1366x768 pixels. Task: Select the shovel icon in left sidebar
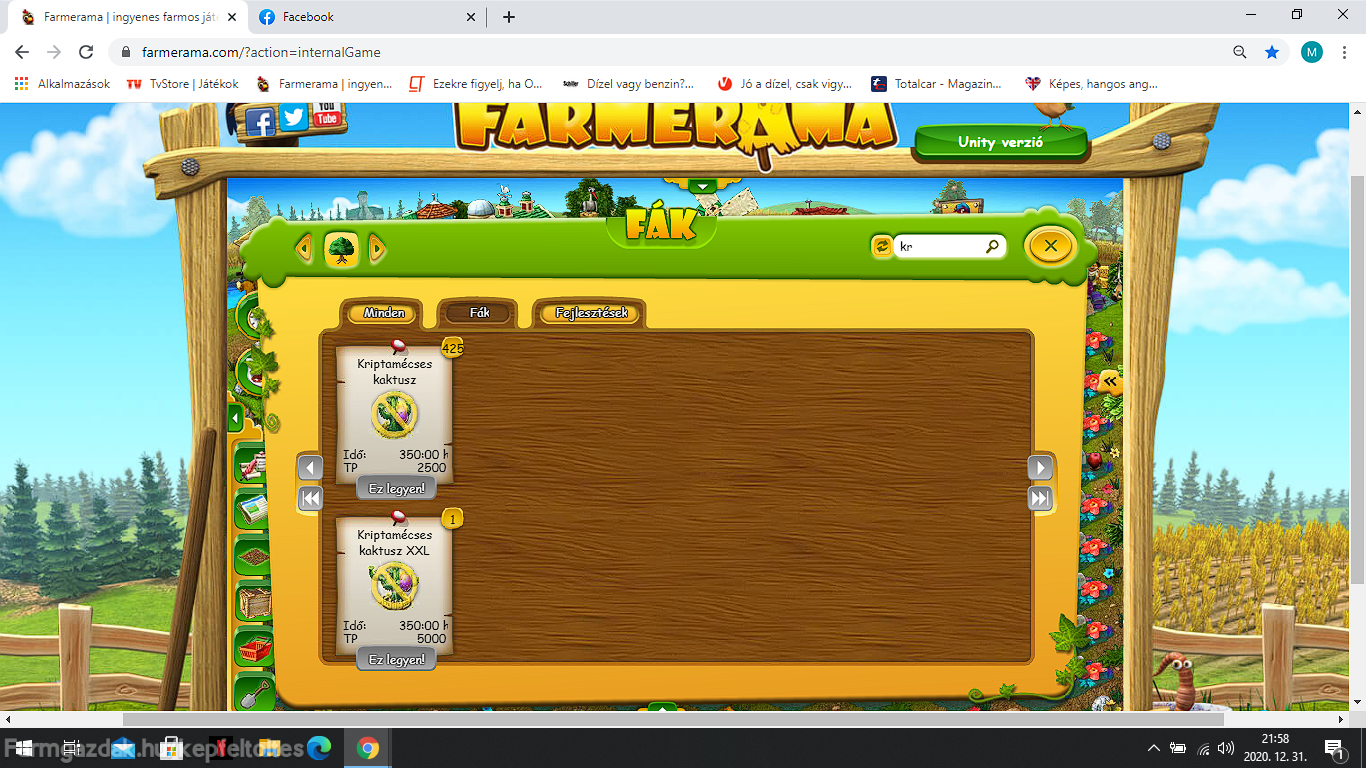(254, 692)
